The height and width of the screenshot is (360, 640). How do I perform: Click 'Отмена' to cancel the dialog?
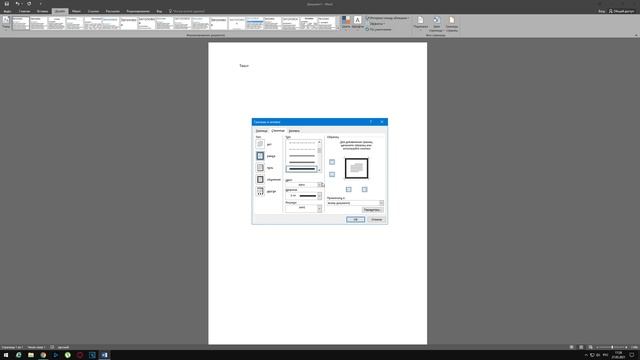(x=376, y=220)
